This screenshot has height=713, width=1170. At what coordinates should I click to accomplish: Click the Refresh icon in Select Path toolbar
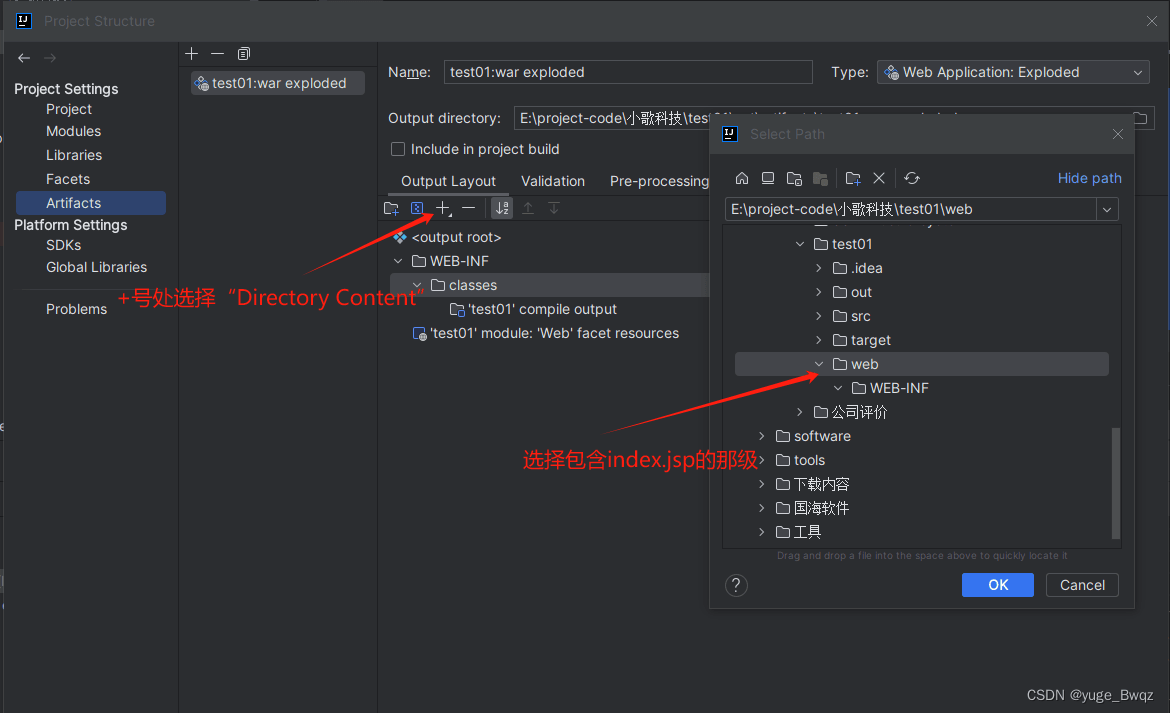click(912, 178)
